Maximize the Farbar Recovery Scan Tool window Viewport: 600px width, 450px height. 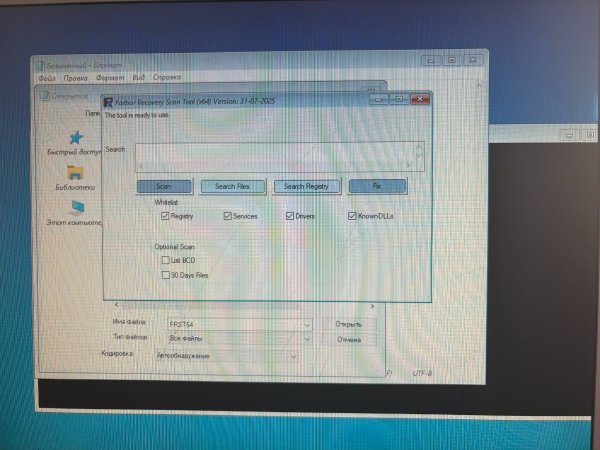(x=399, y=99)
